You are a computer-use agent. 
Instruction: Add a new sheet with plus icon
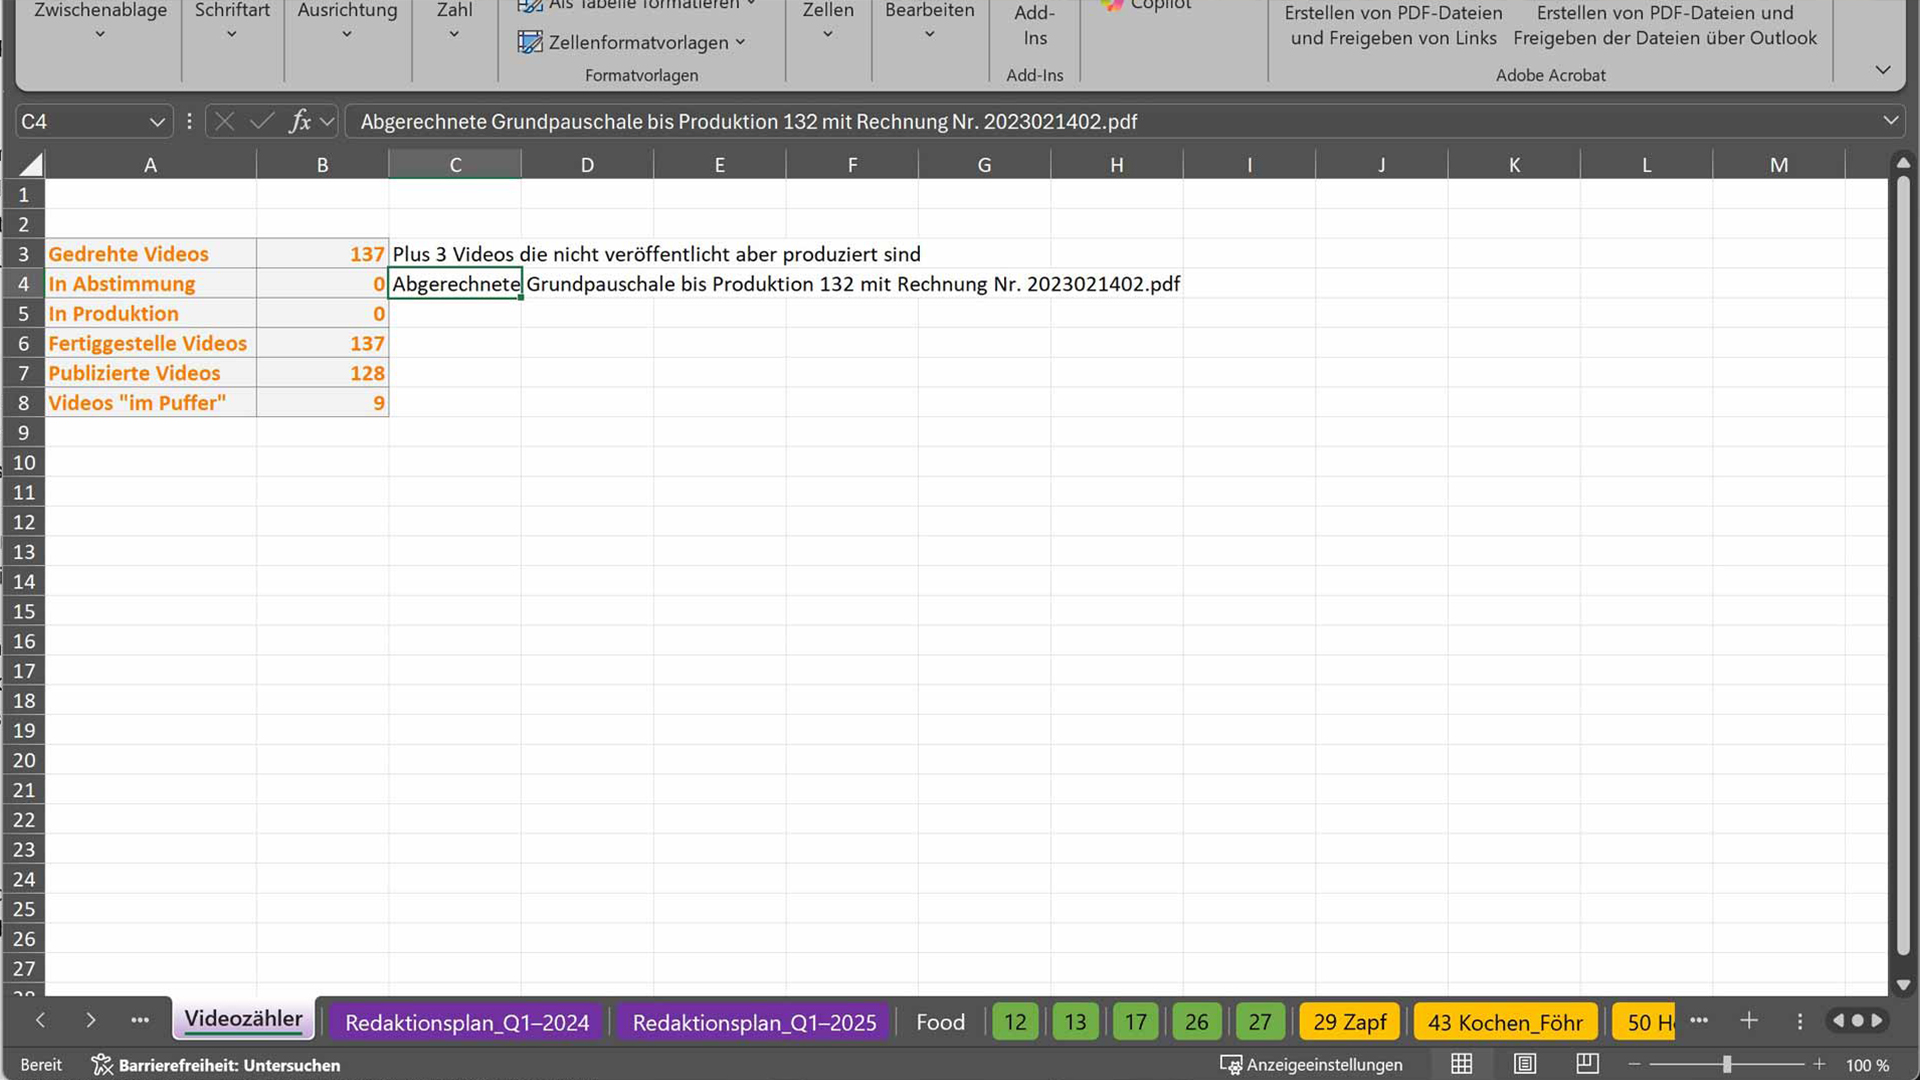pos(1748,1021)
